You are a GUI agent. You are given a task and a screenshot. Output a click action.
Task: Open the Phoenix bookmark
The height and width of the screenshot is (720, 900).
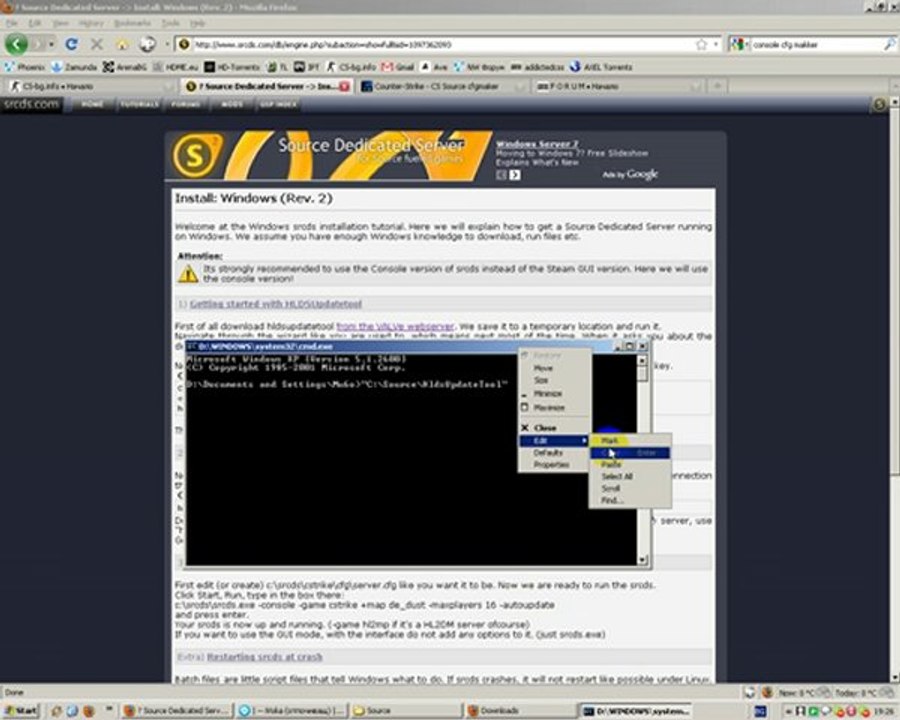[25, 67]
